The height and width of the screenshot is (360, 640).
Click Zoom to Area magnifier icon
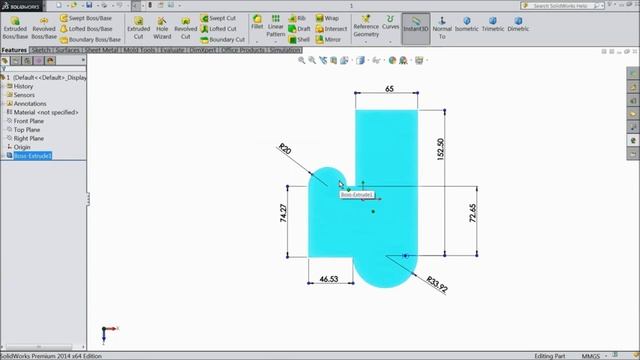coord(312,60)
